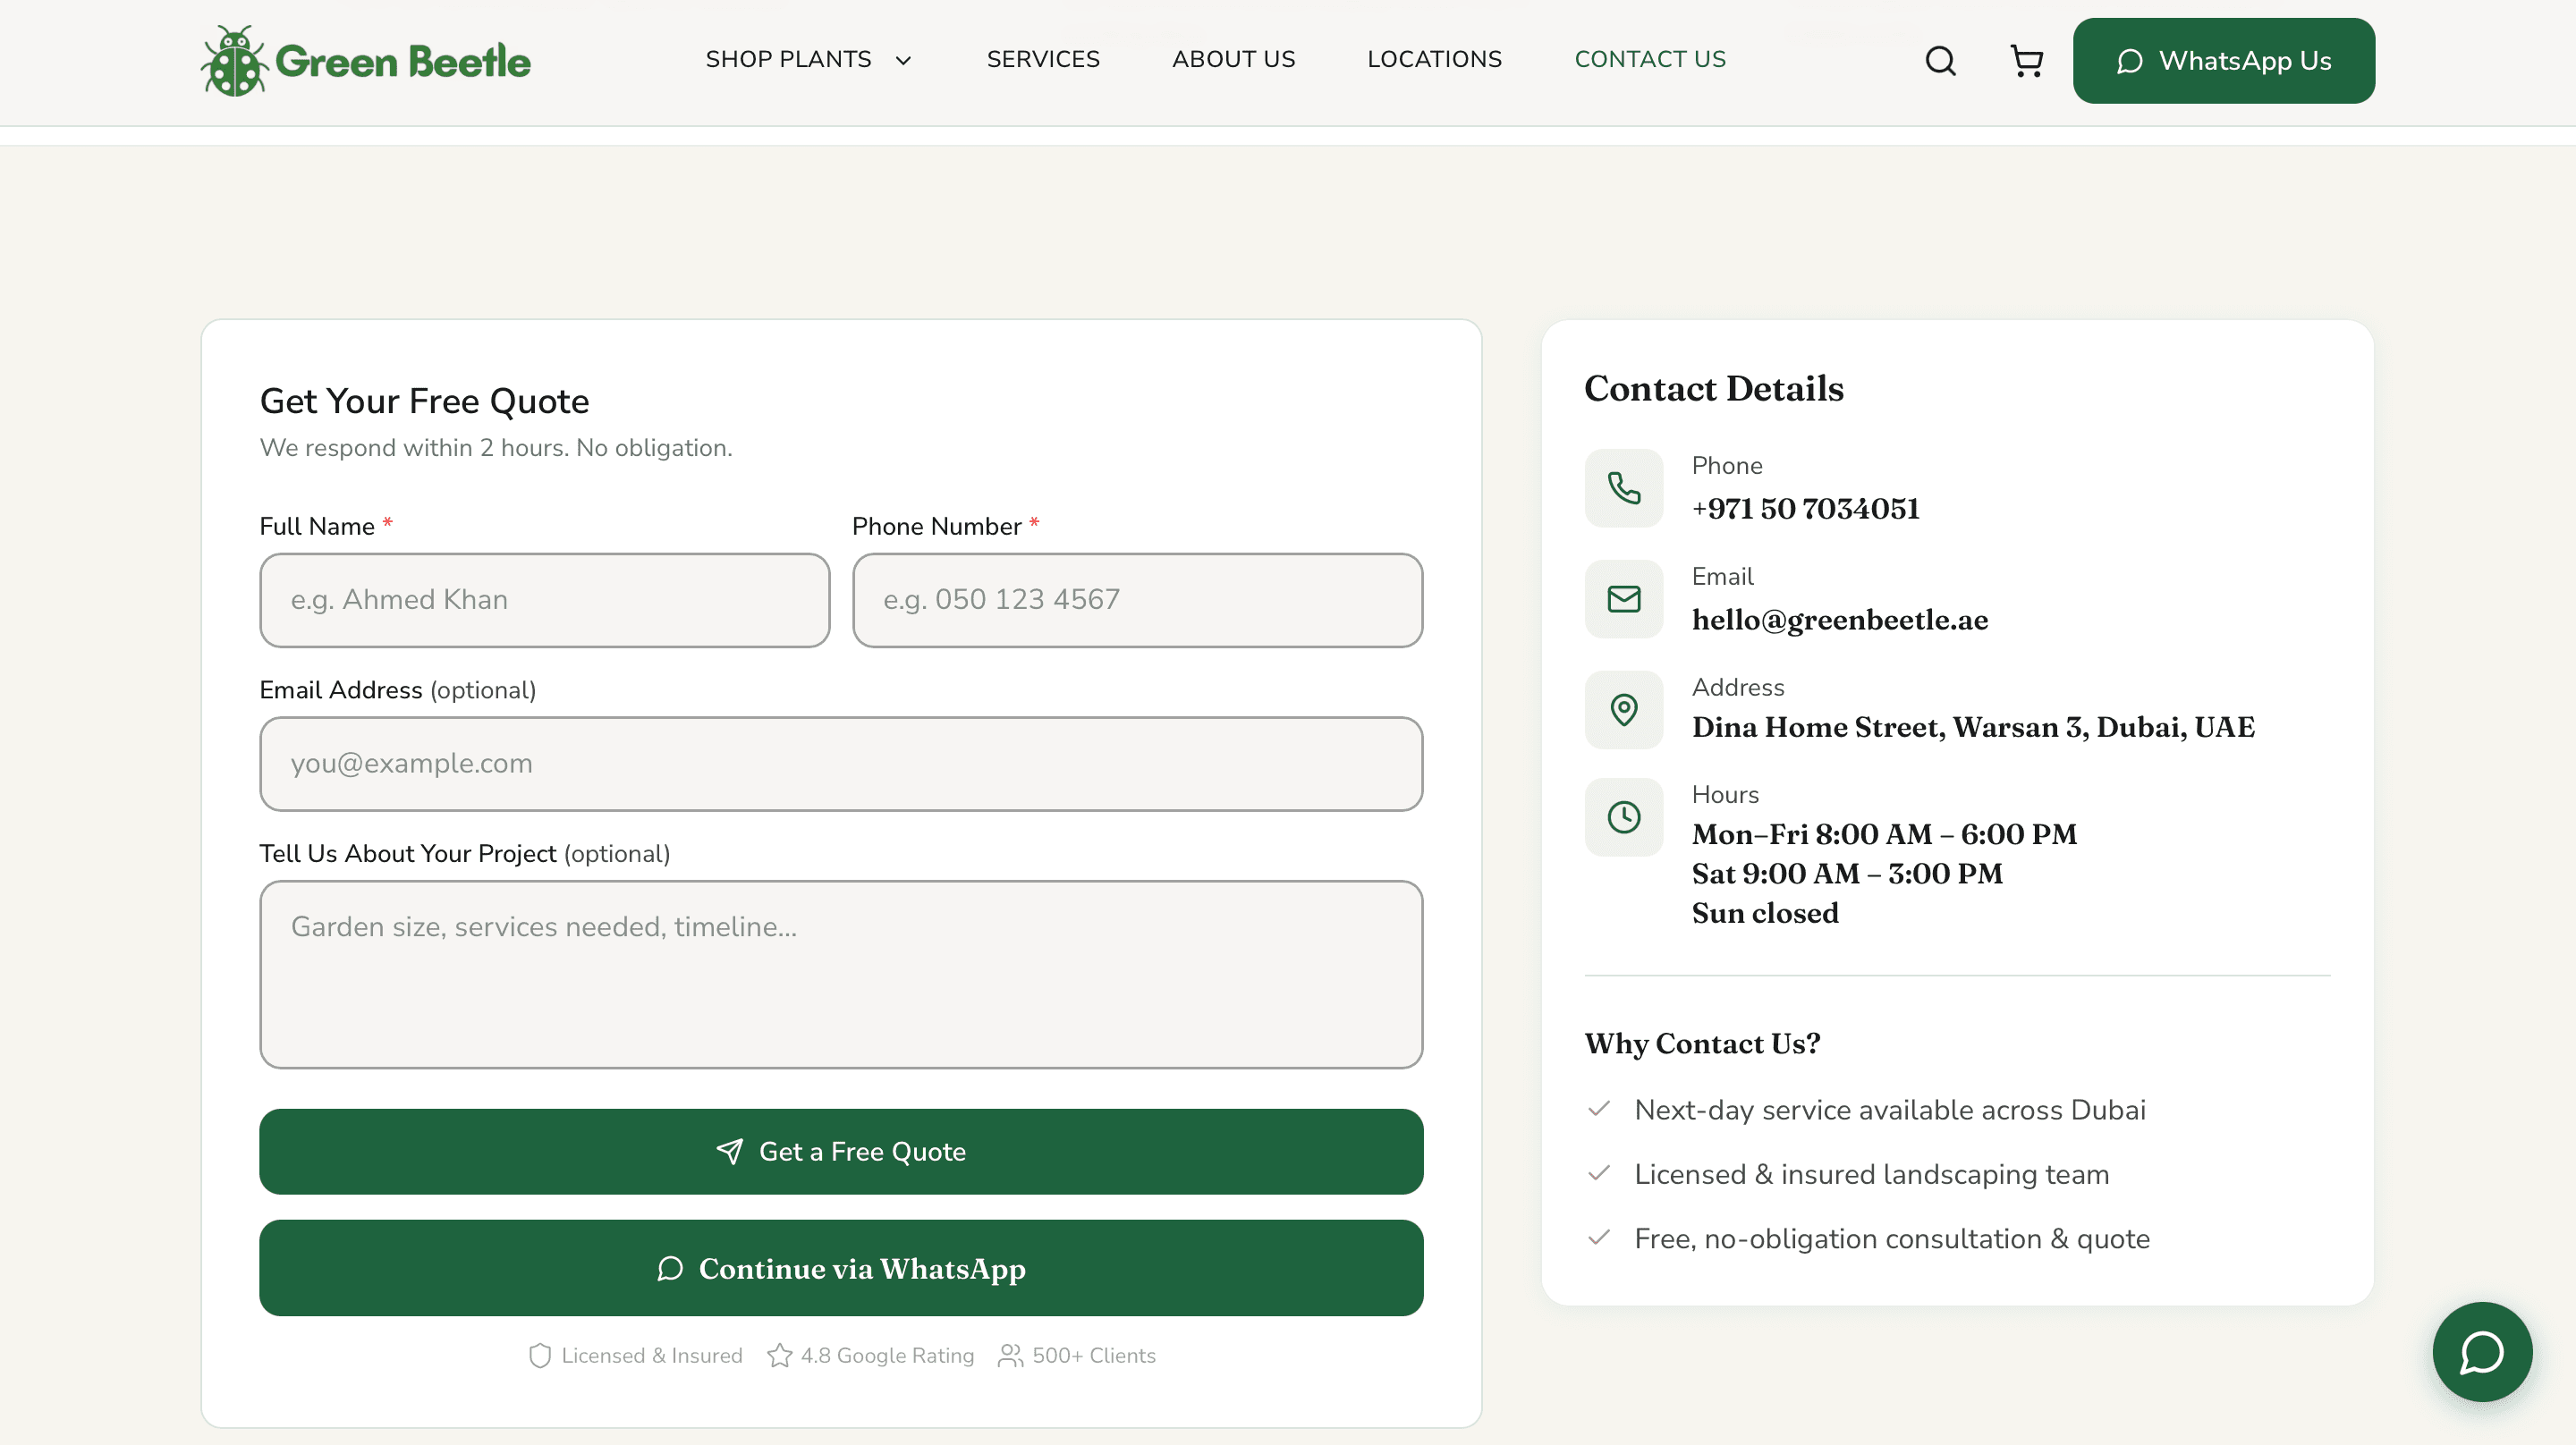Click the shield icon beside Licensed & Insured

(x=540, y=1356)
